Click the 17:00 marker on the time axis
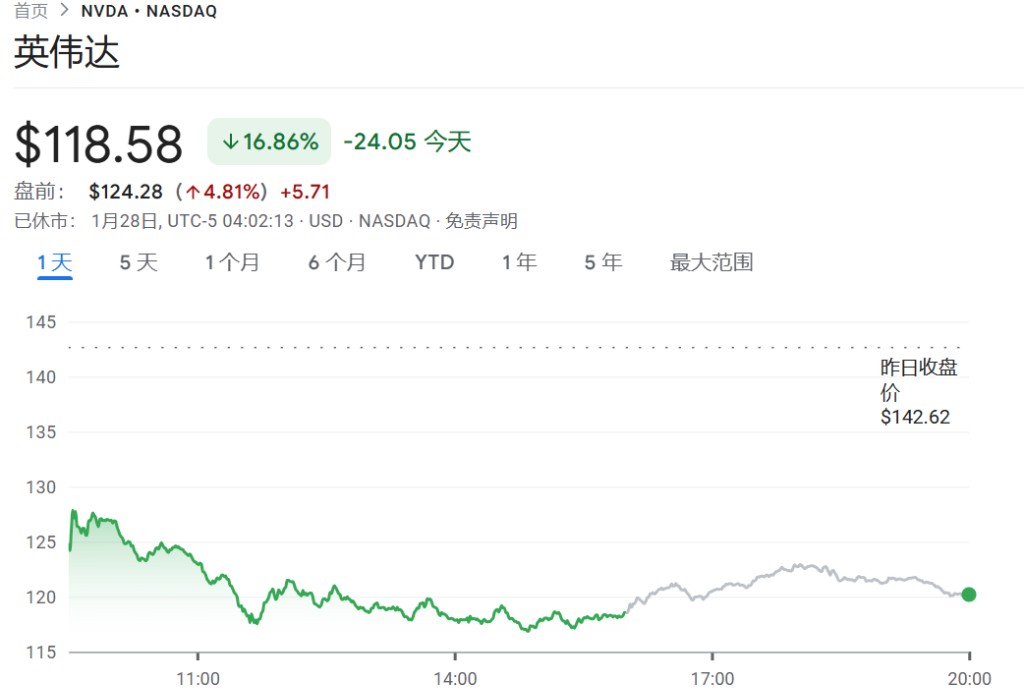This screenshot has height=695, width=1024. 712,679
